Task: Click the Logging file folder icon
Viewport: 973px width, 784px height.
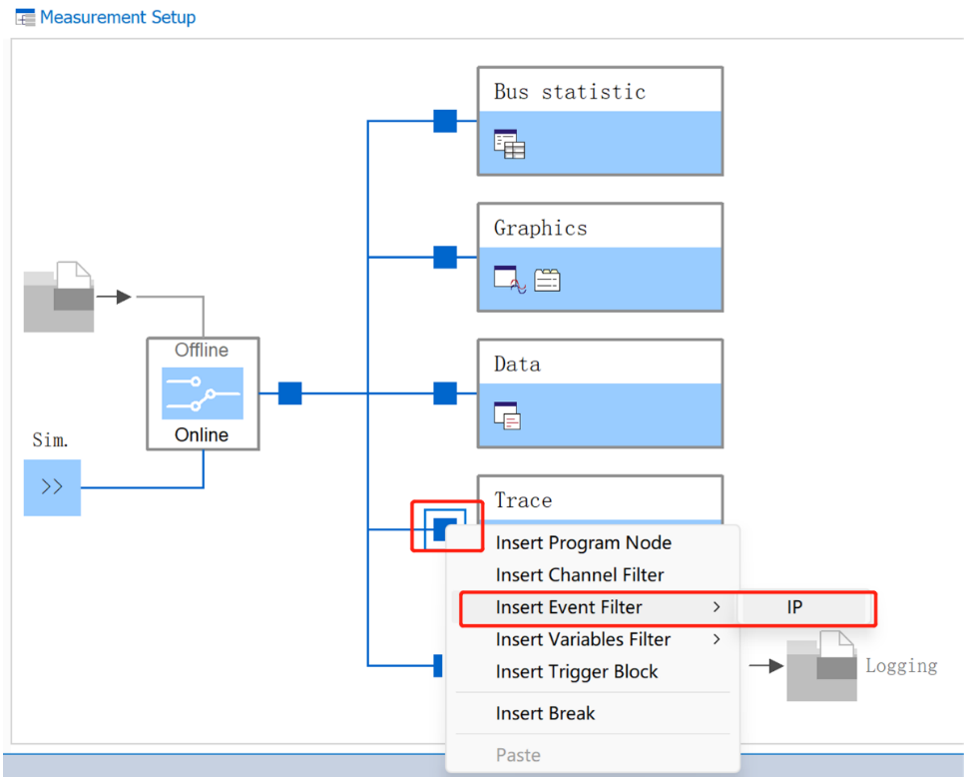Action: click(821, 666)
